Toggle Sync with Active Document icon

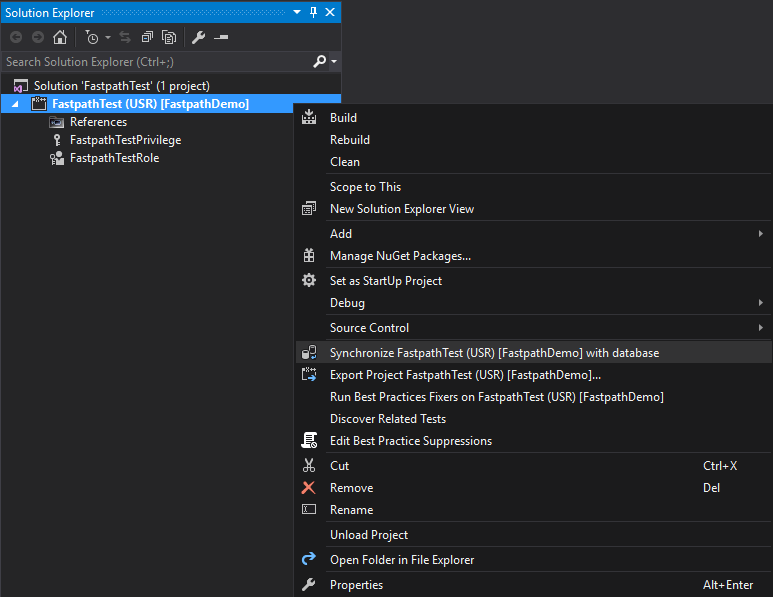coord(125,37)
